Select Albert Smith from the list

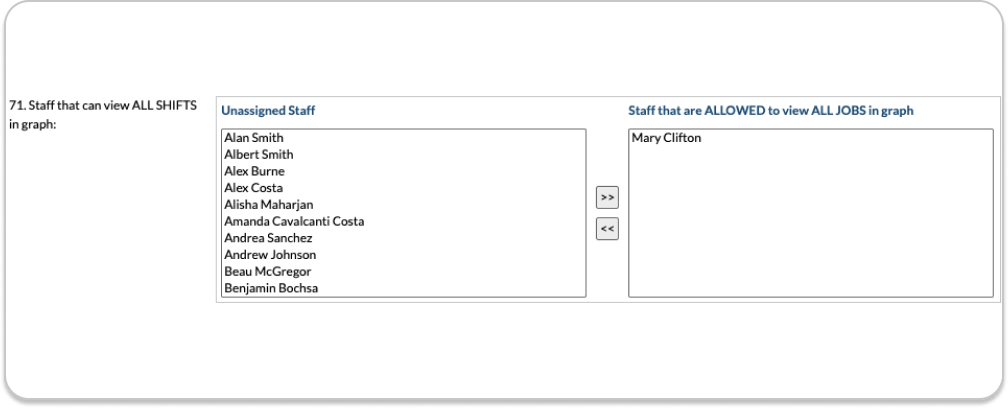[x=259, y=155]
